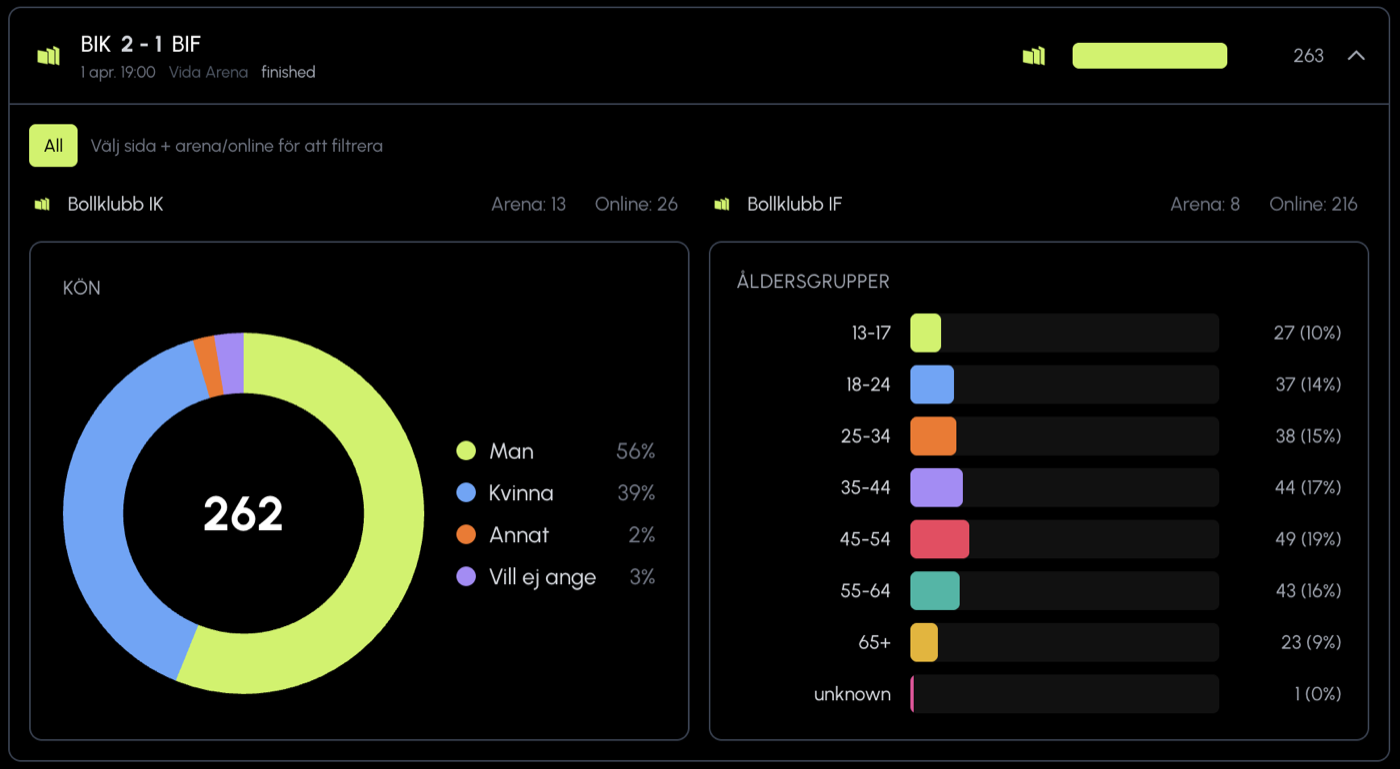Click the KÖN chart heading

tap(82, 288)
